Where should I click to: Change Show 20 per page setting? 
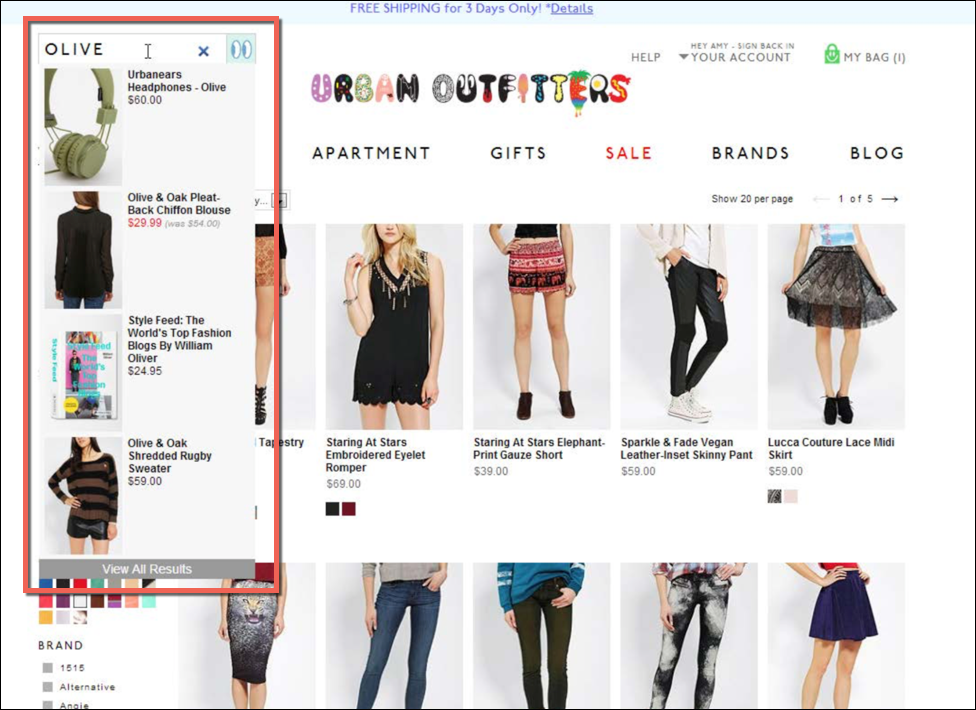click(752, 199)
